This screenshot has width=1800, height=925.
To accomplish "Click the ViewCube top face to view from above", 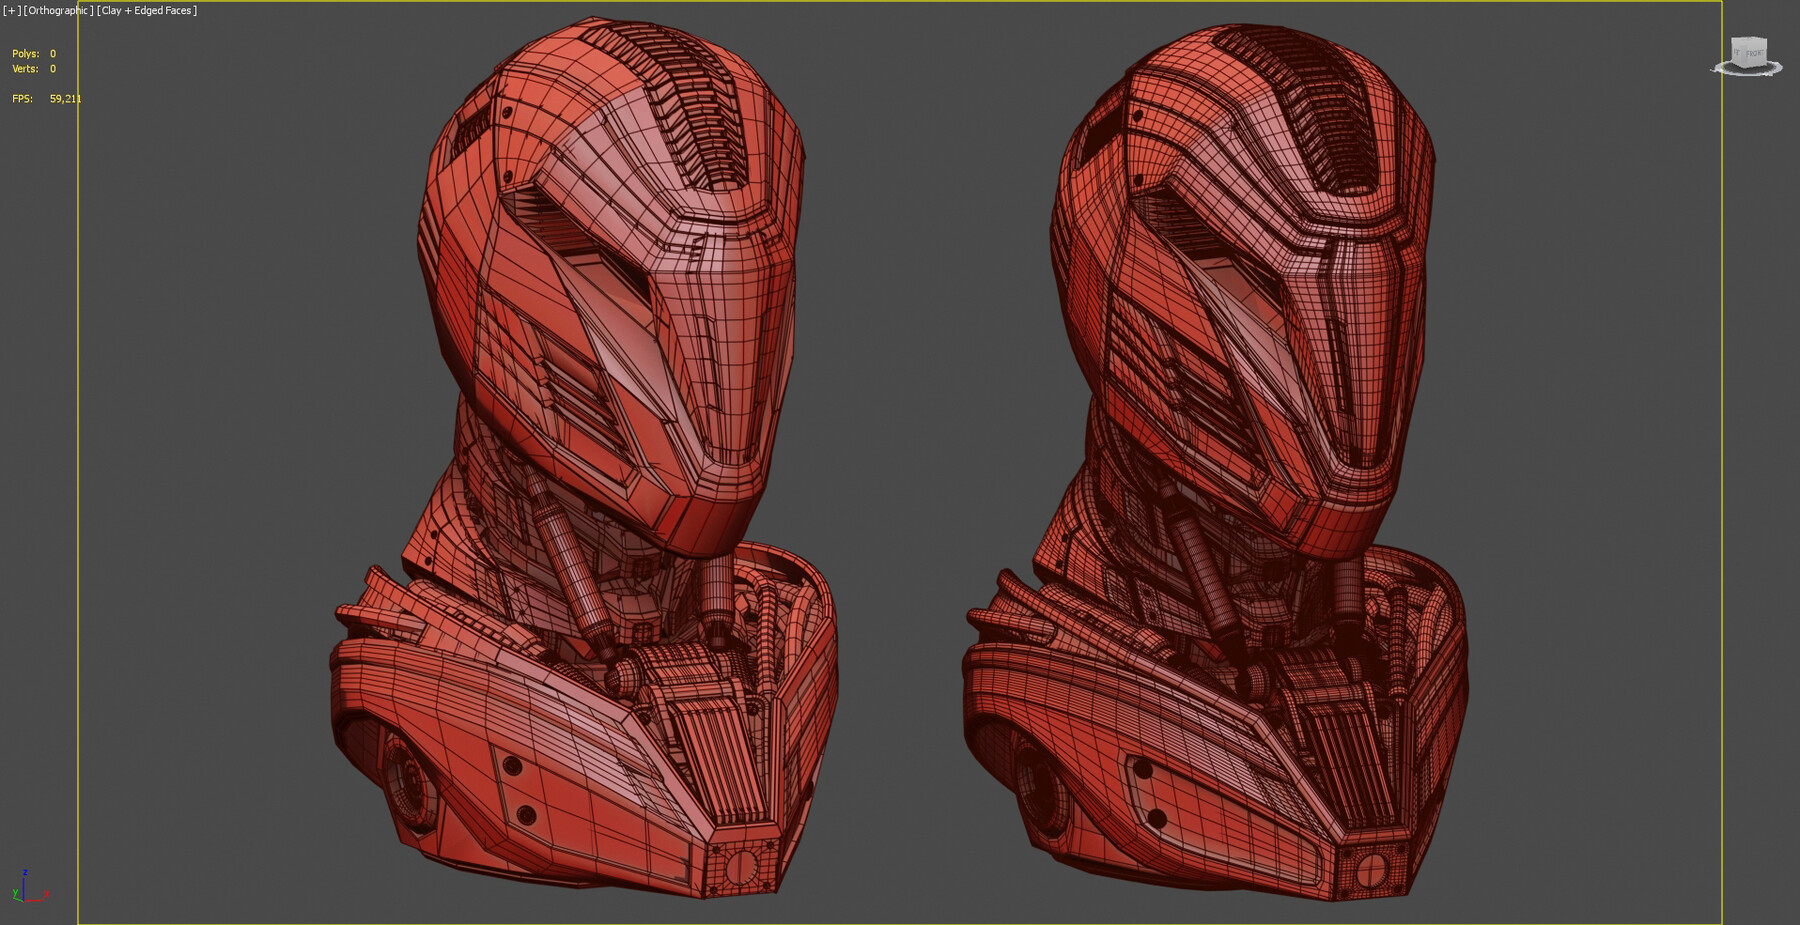I will coord(1748,38).
